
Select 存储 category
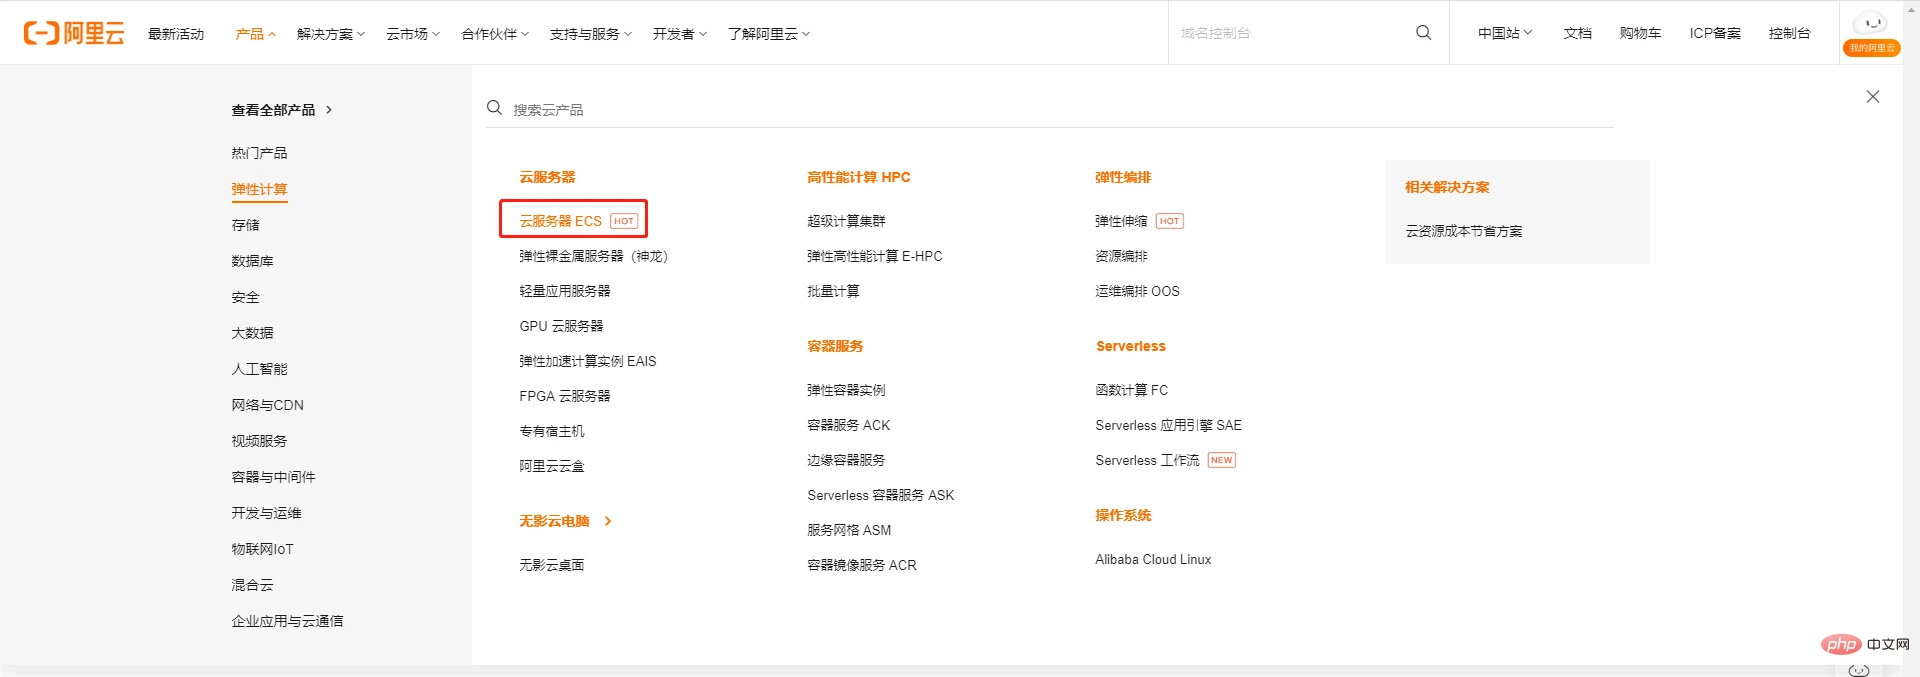point(245,225)
